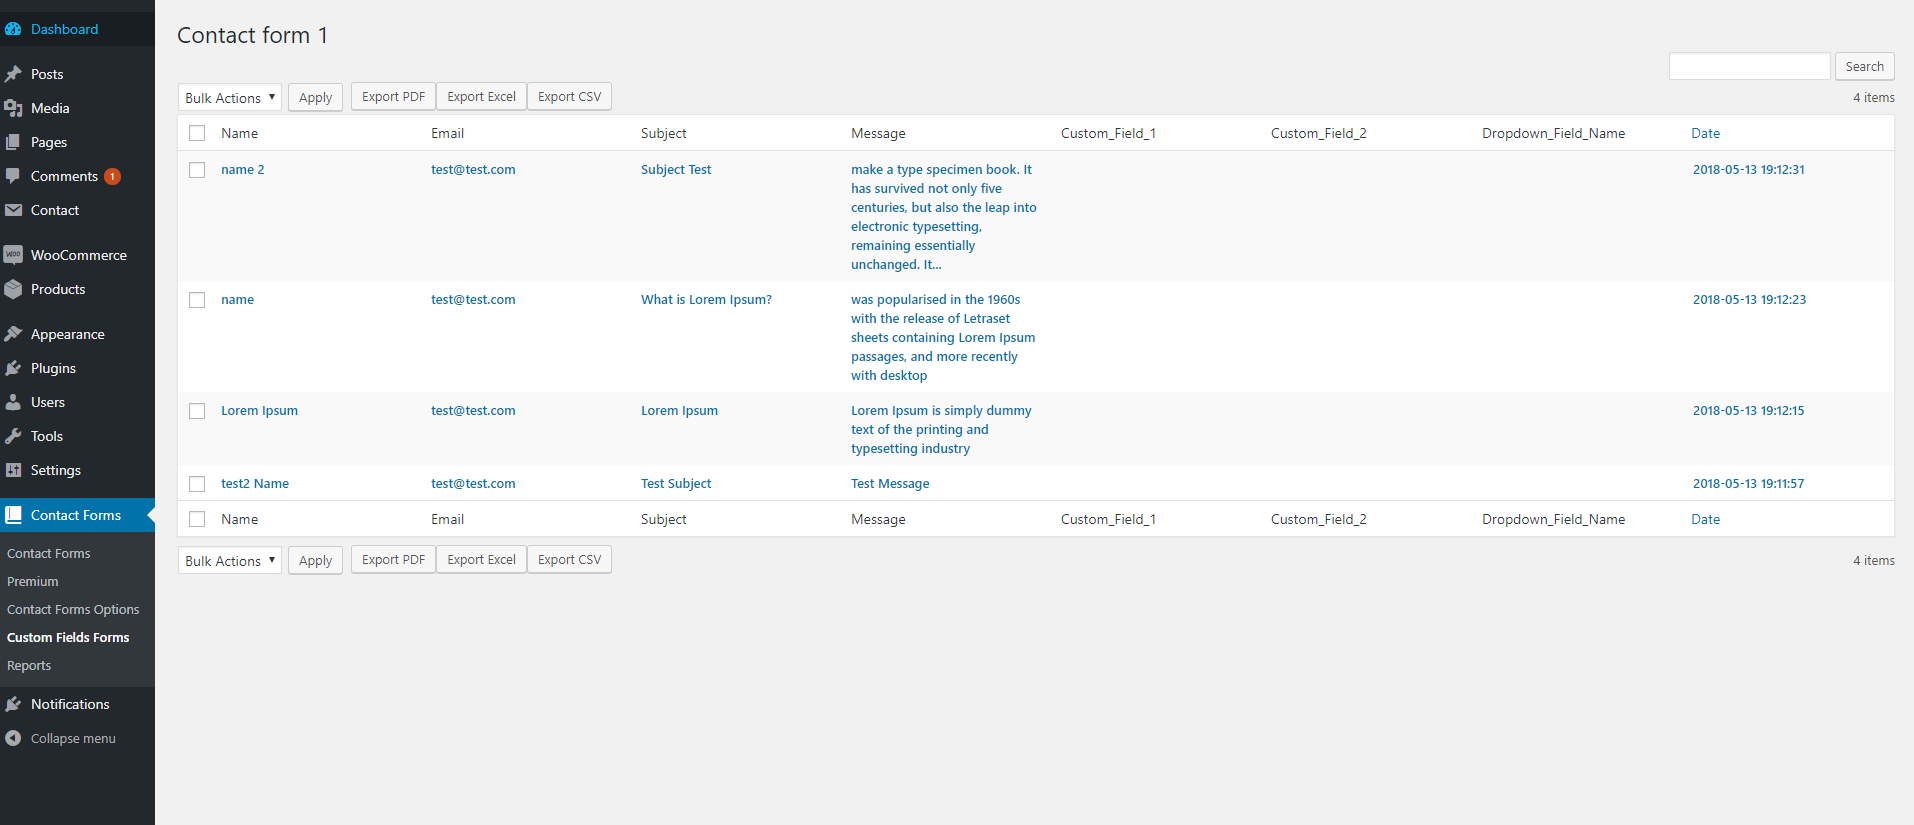Focus the search text field
This screenshot has height=825, width=1914.
click(1749, 66)
